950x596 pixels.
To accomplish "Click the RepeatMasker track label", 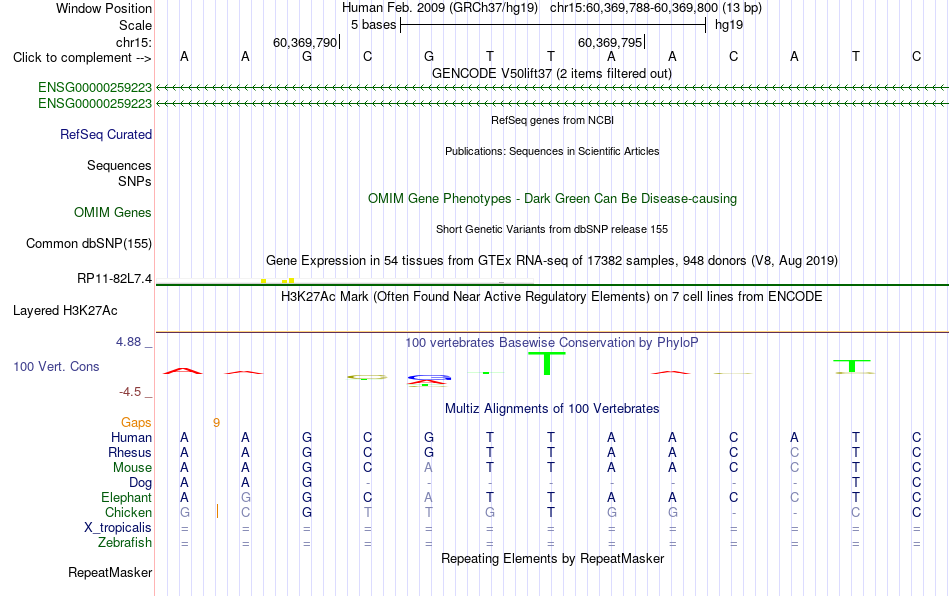I will (110, 572).
